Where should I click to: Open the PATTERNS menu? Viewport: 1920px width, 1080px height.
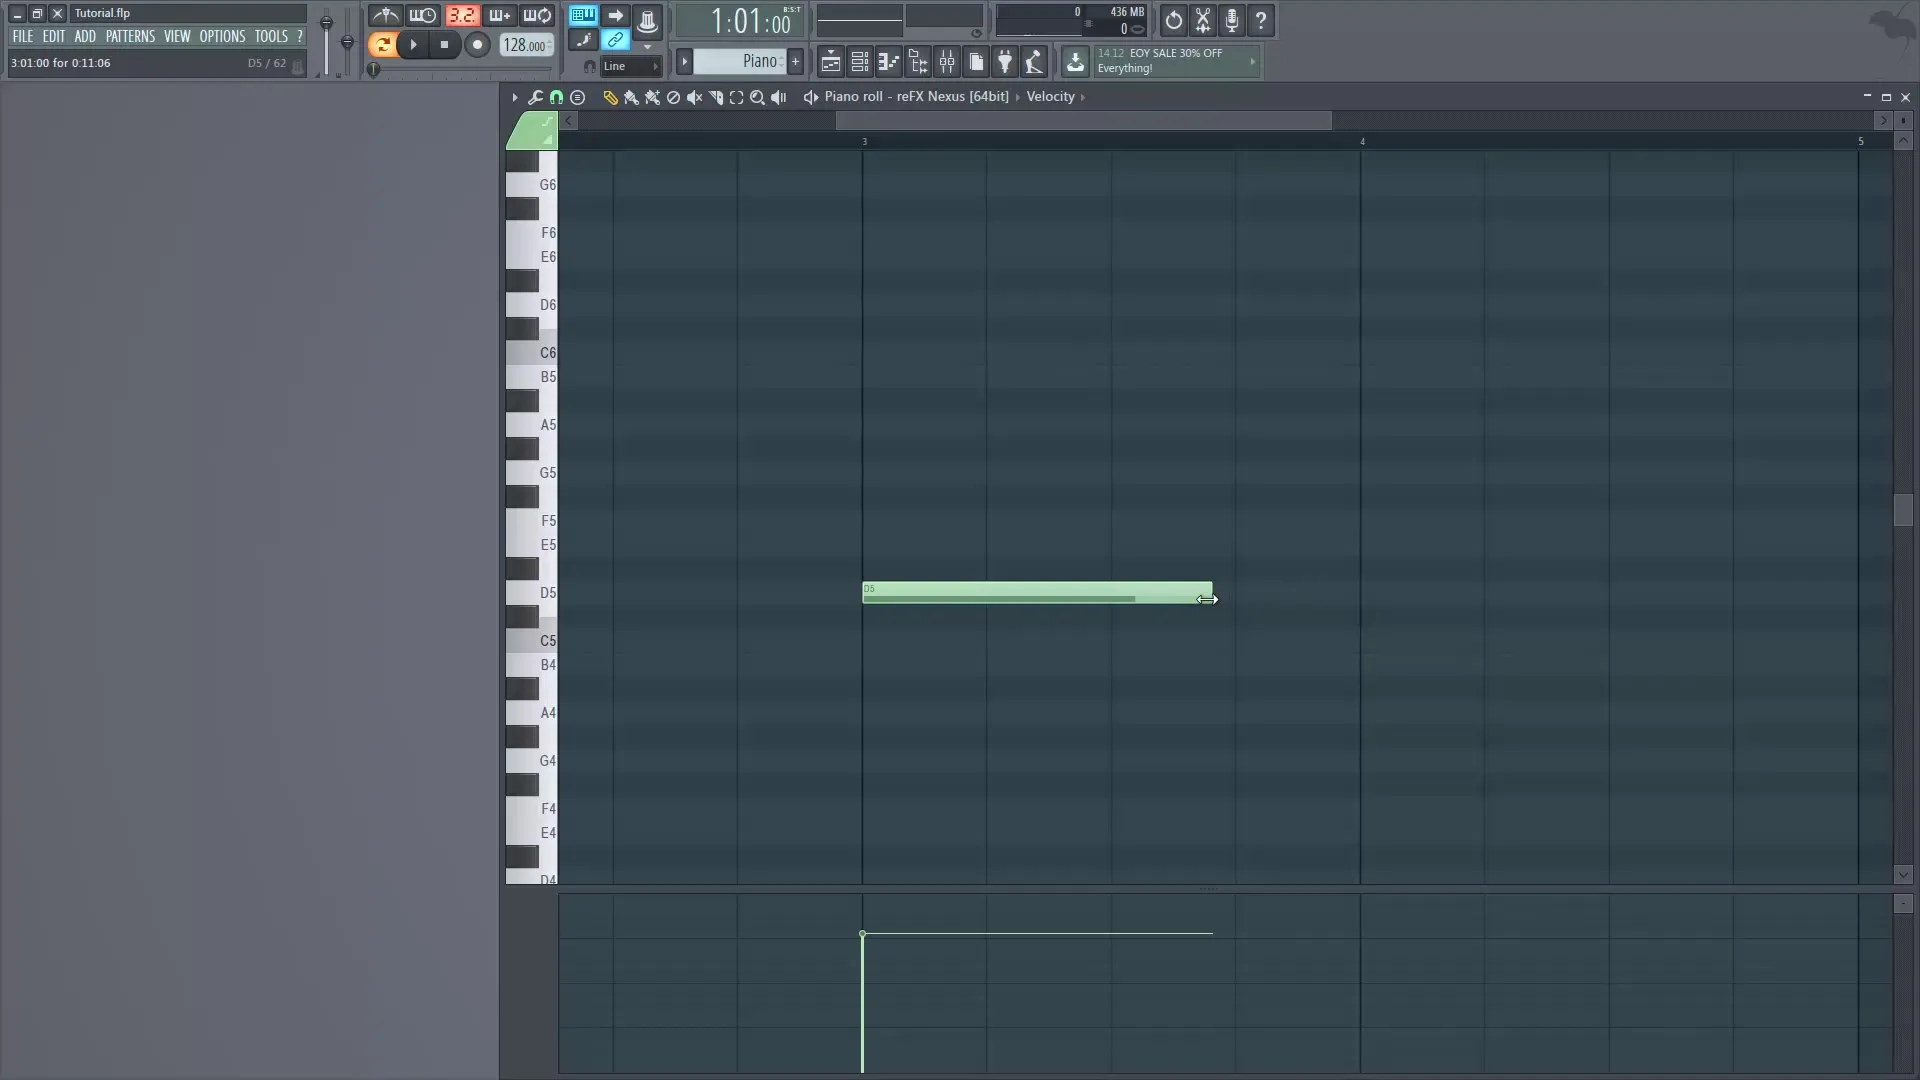click(131, 35)
